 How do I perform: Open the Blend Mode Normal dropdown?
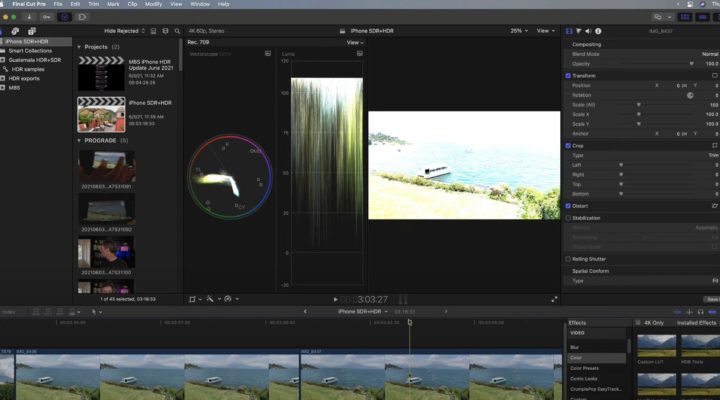tap(710, 54)
